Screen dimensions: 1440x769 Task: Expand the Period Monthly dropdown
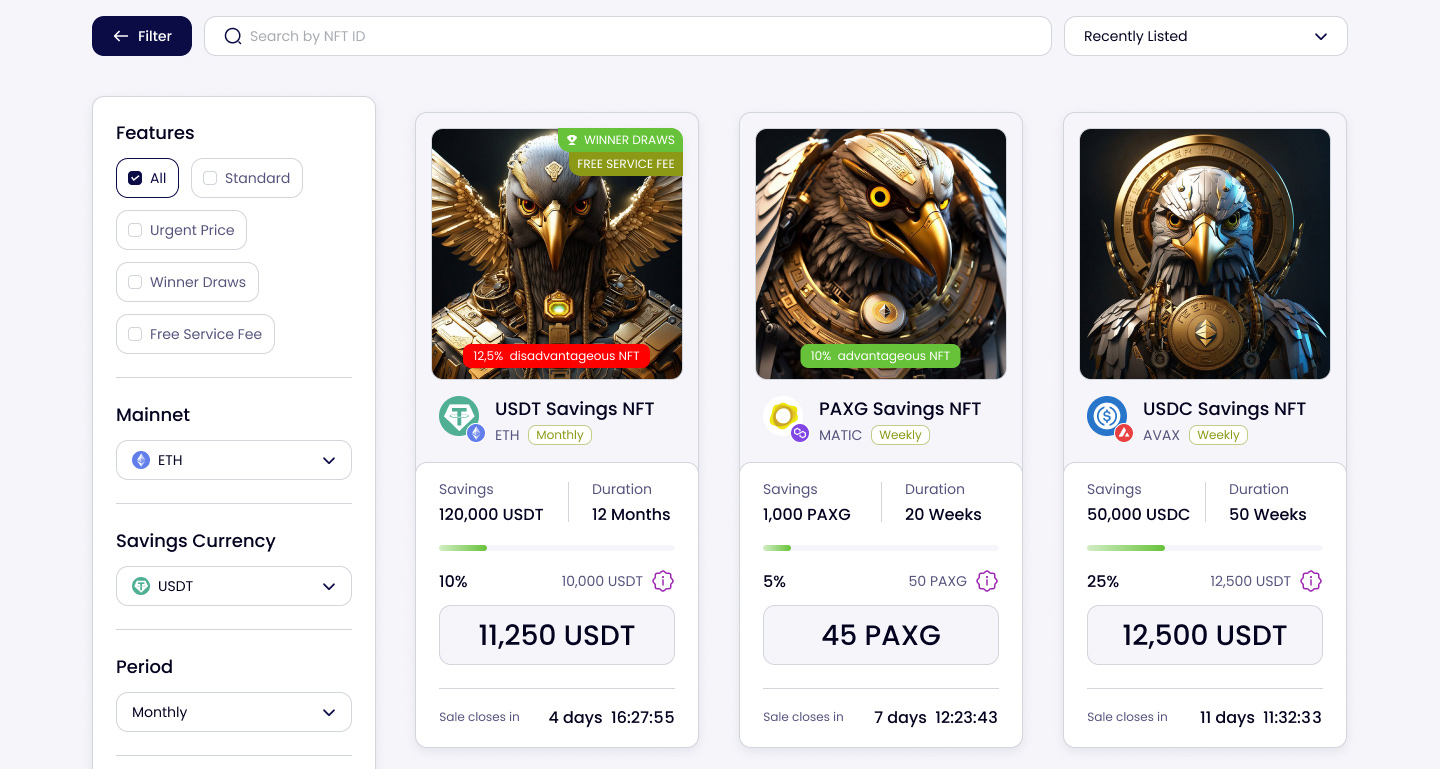[234, 712]
